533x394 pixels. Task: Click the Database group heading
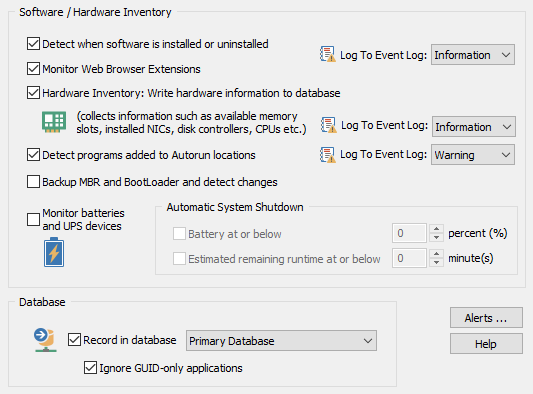42,302
